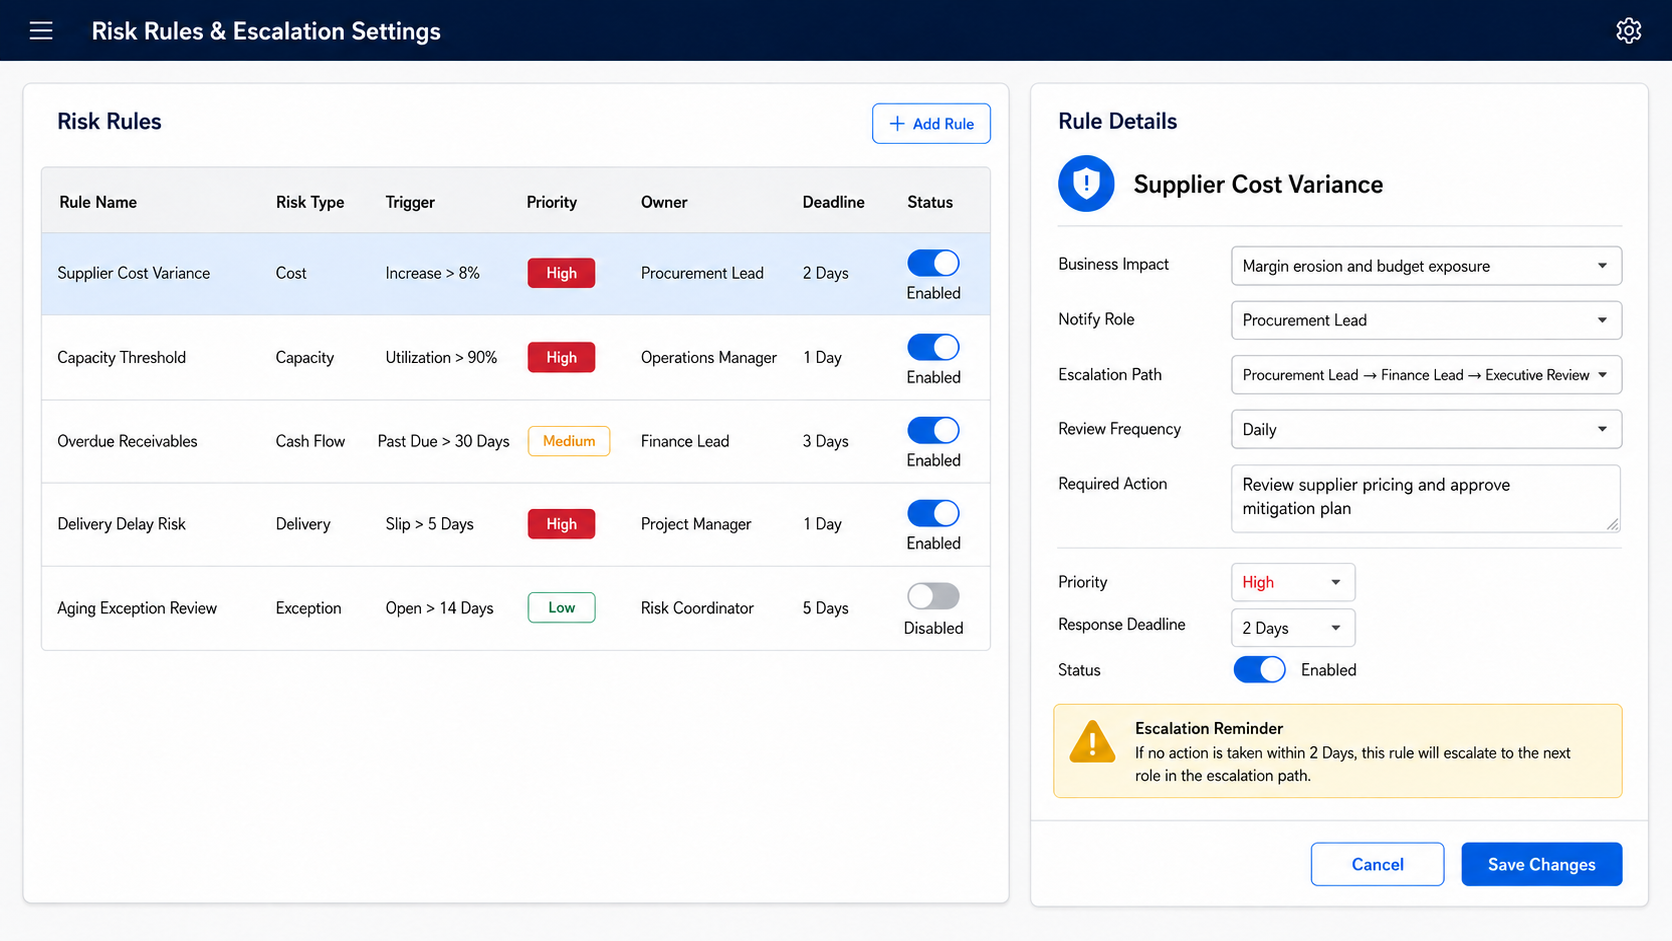The width and height of the screenshot is (1672, 941).
Task: Click the Risk Coordinator owner cell
Action: (x=697, y=608)
